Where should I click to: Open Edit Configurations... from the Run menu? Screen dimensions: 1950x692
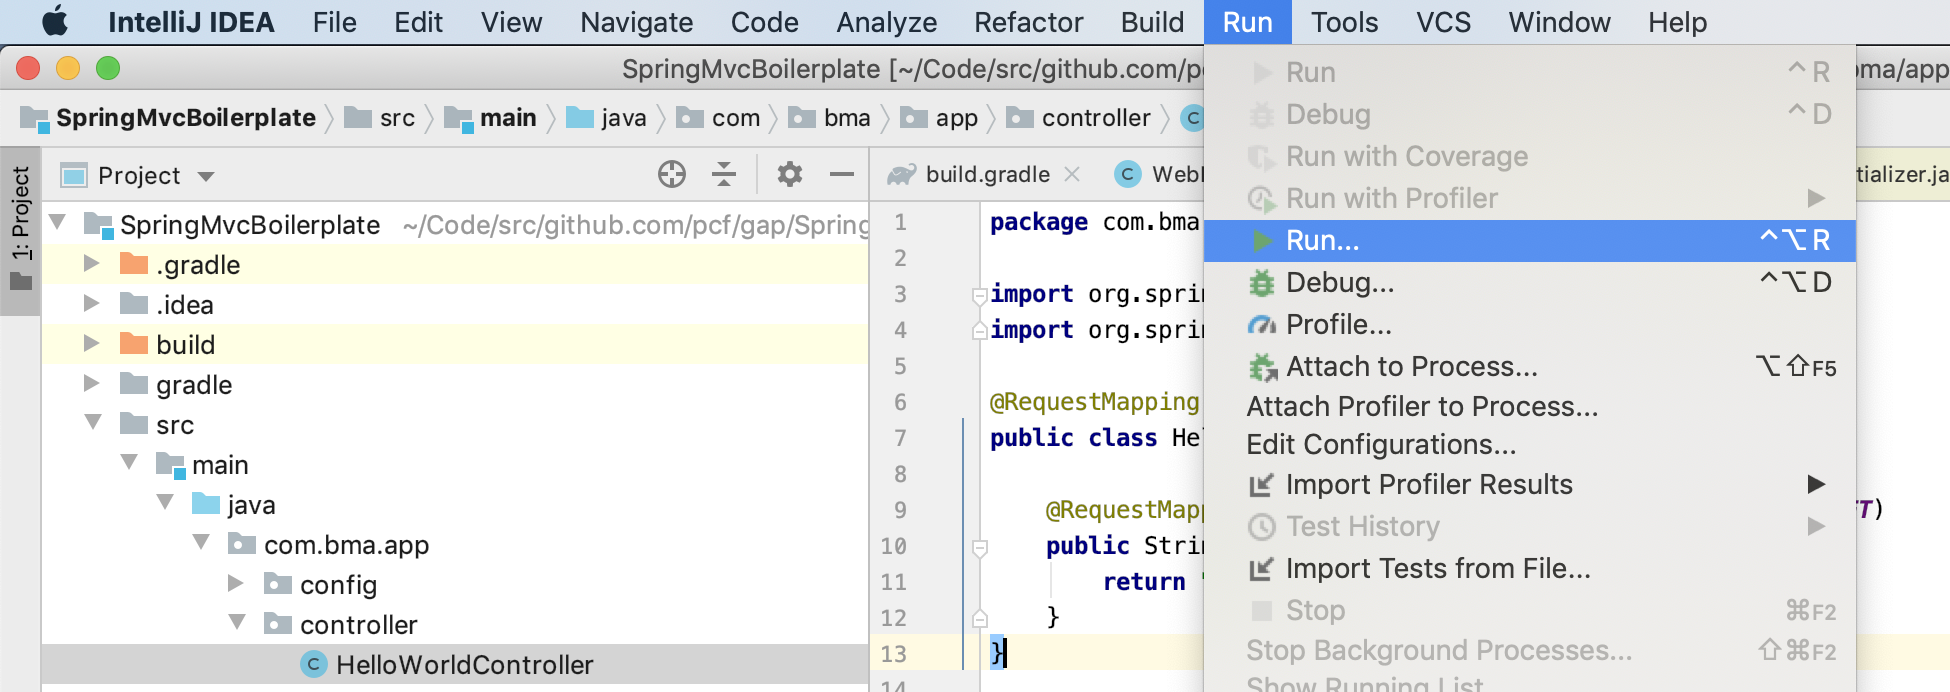click(x=1530, y=445)
